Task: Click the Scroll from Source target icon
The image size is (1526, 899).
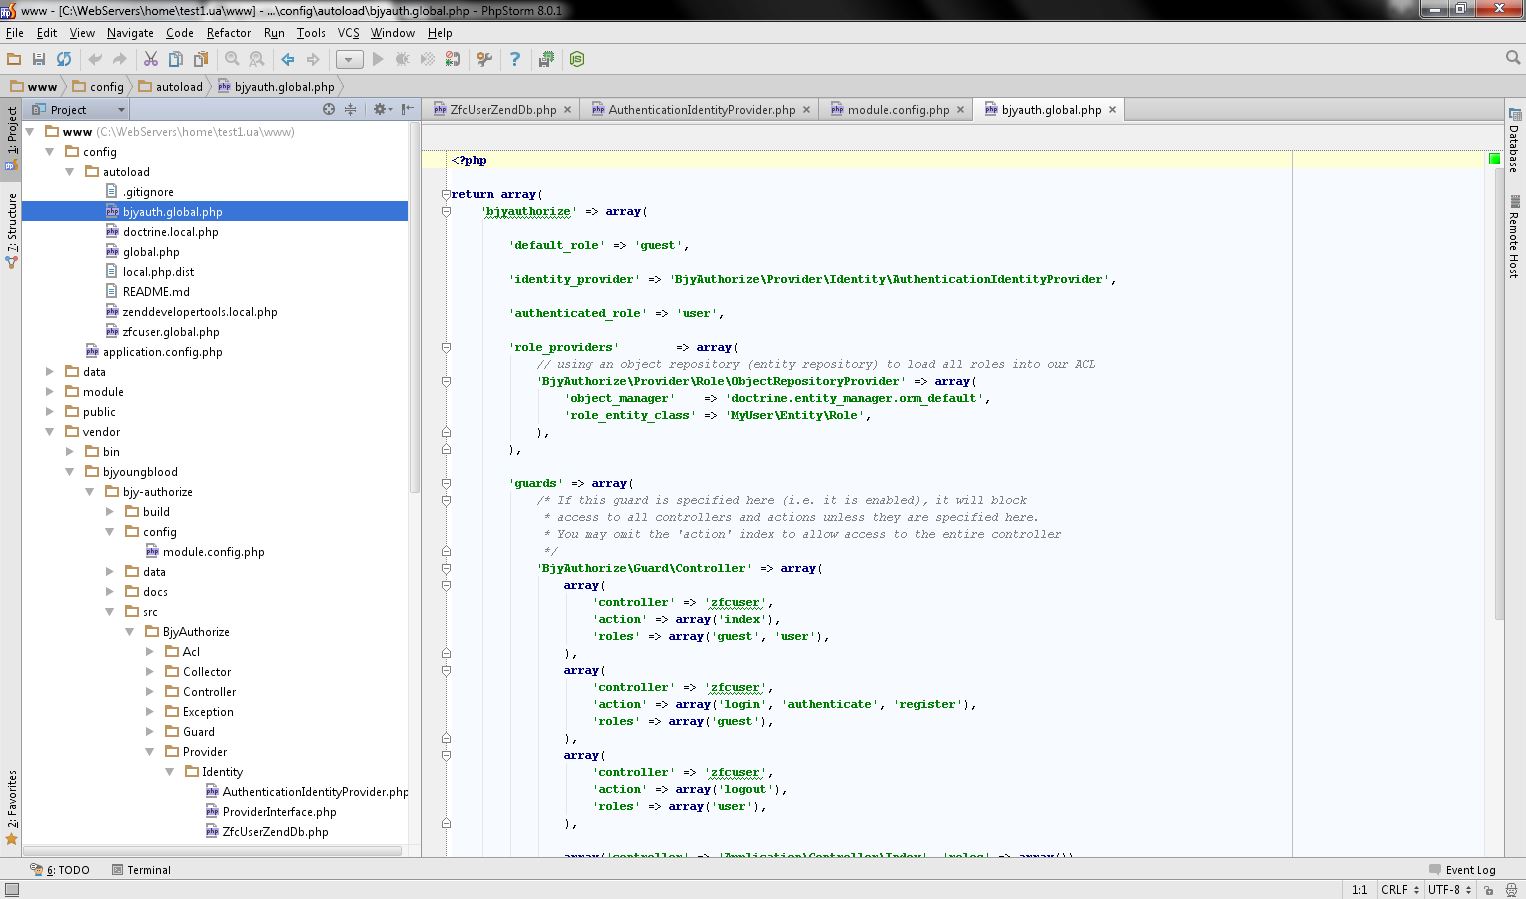Action: [x=328, y=109]
